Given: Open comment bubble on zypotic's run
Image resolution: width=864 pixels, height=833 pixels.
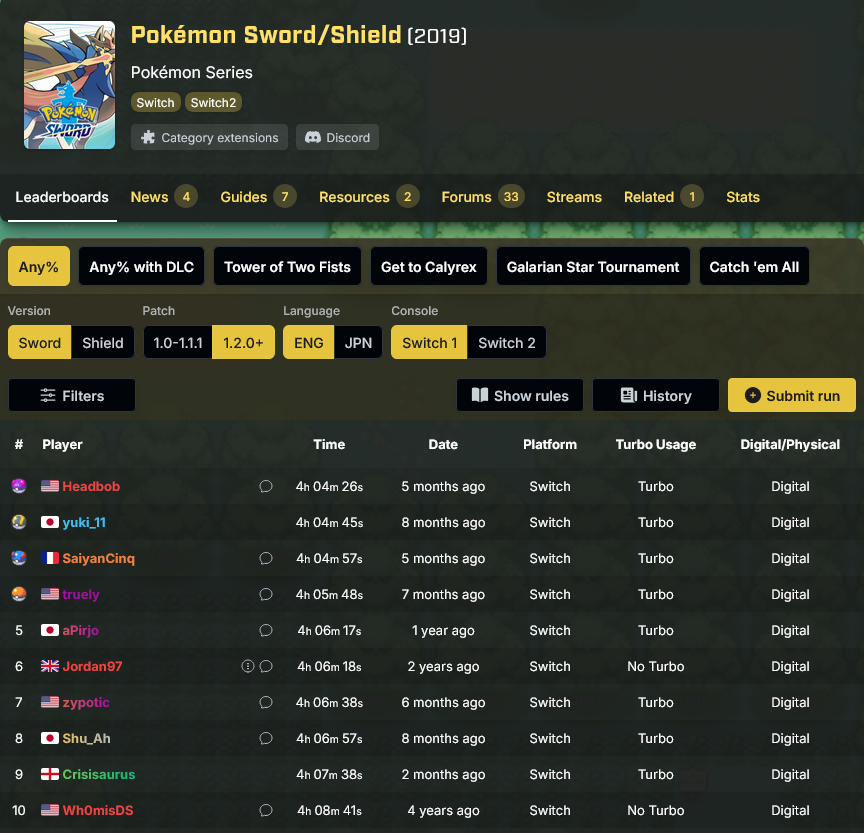Looking at the screenshot, I should pos(266,702).
